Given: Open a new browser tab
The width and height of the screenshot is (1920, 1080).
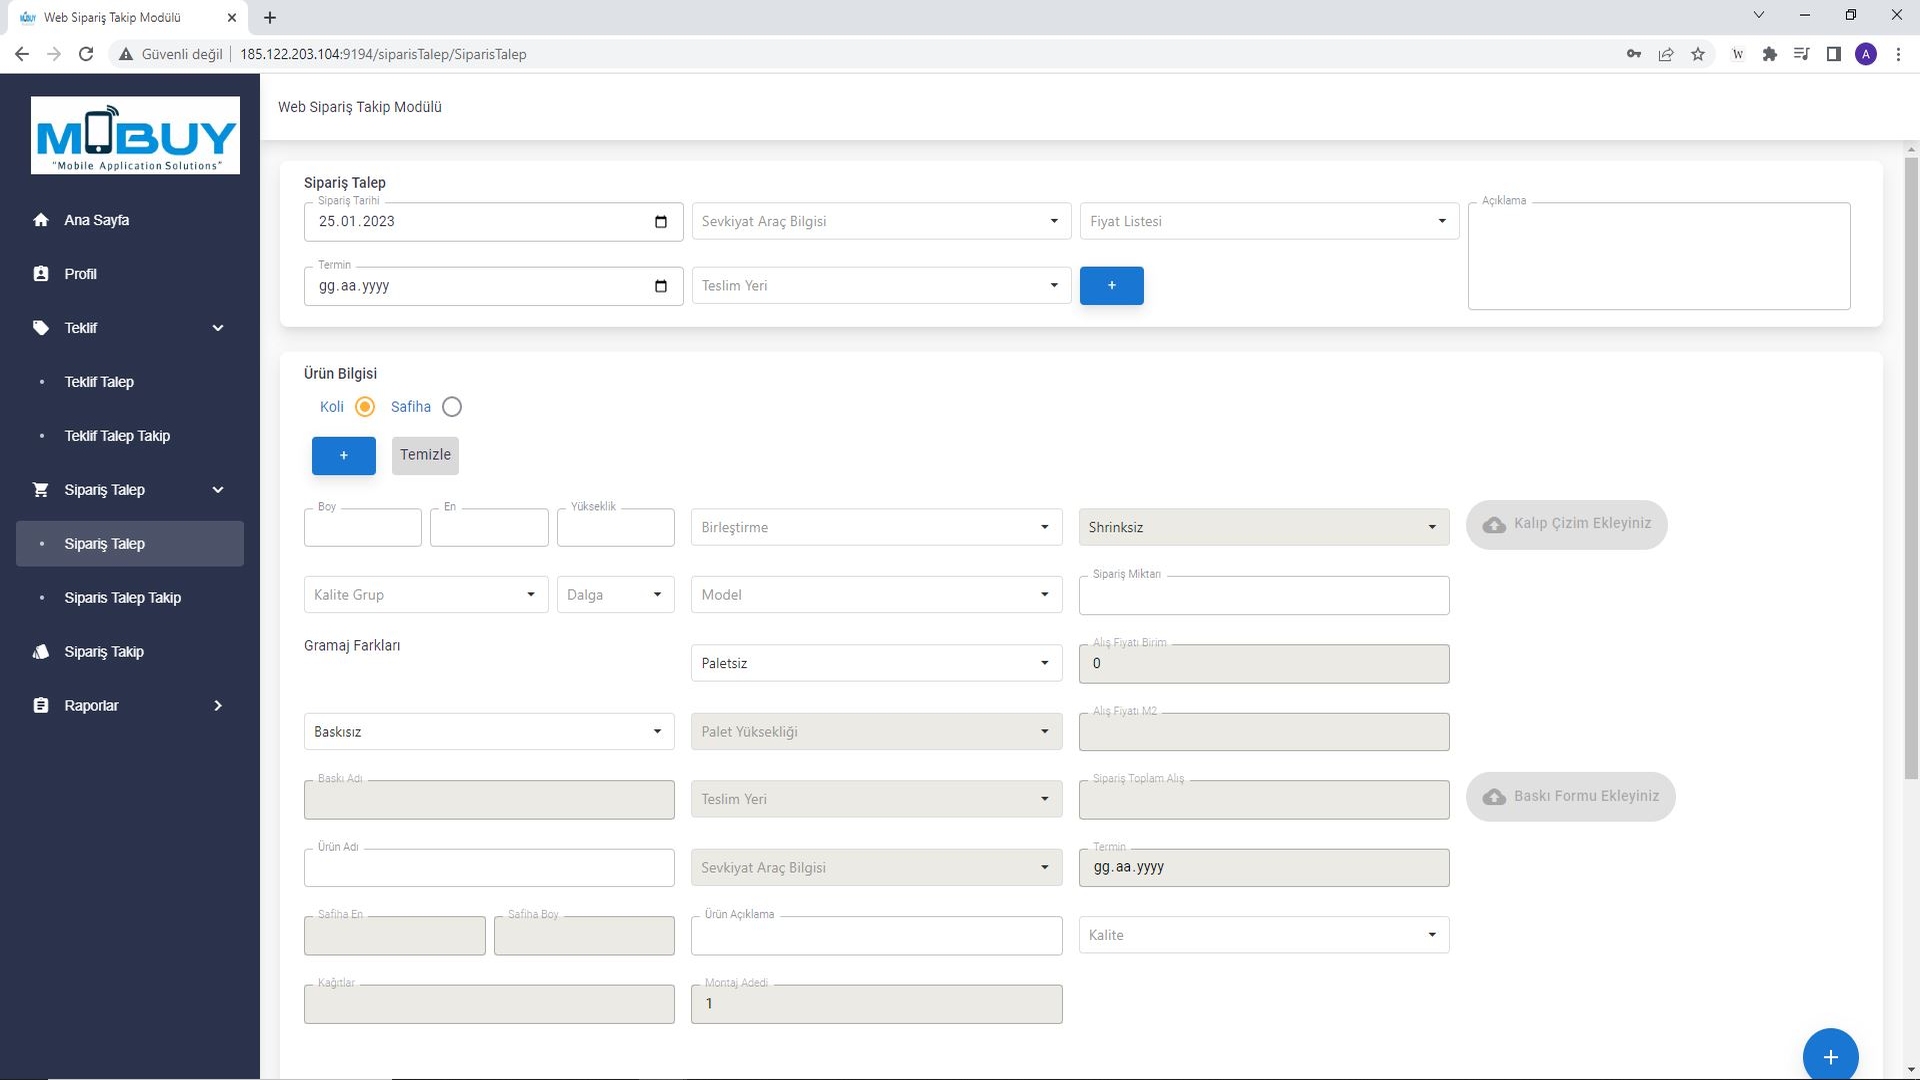Looking at the screenshot, I should (270, 17).
